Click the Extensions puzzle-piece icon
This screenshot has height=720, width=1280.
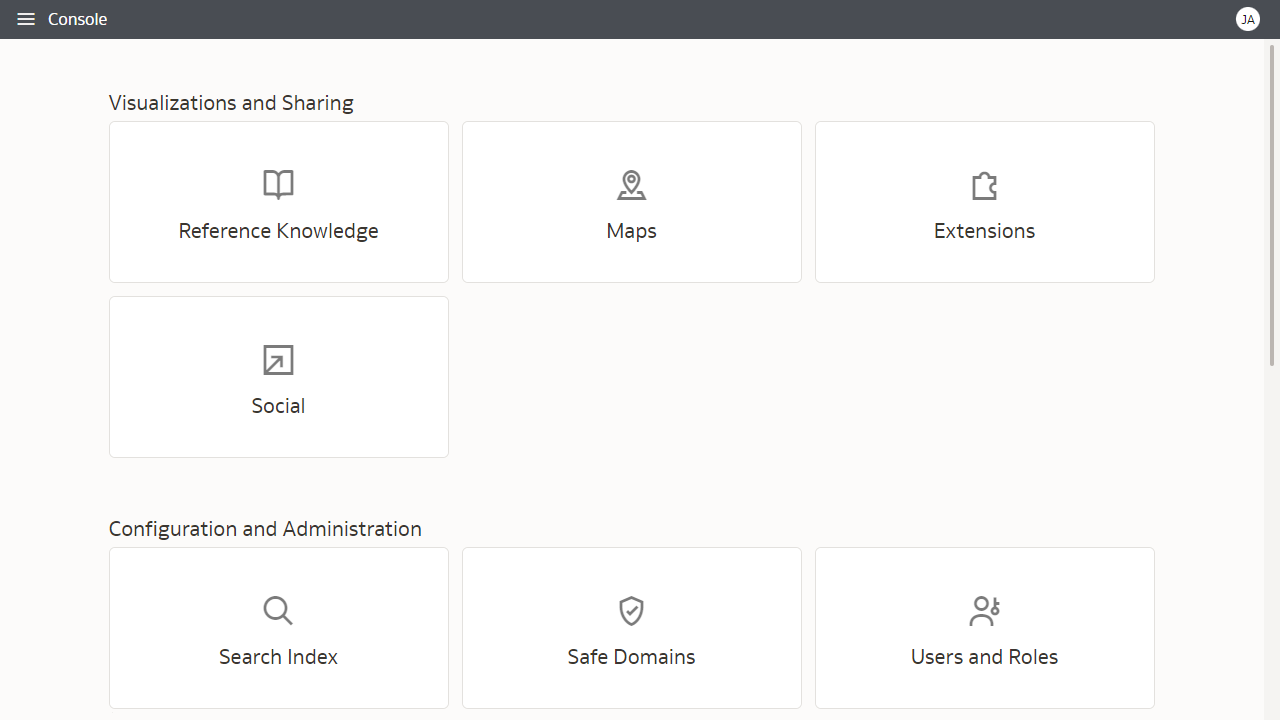(x=984, y=184)
